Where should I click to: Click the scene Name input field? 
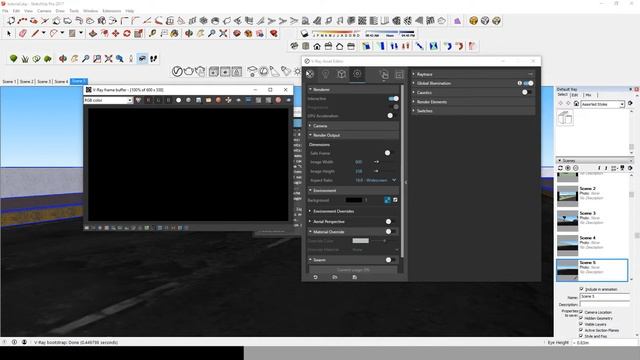click(604, 296)
